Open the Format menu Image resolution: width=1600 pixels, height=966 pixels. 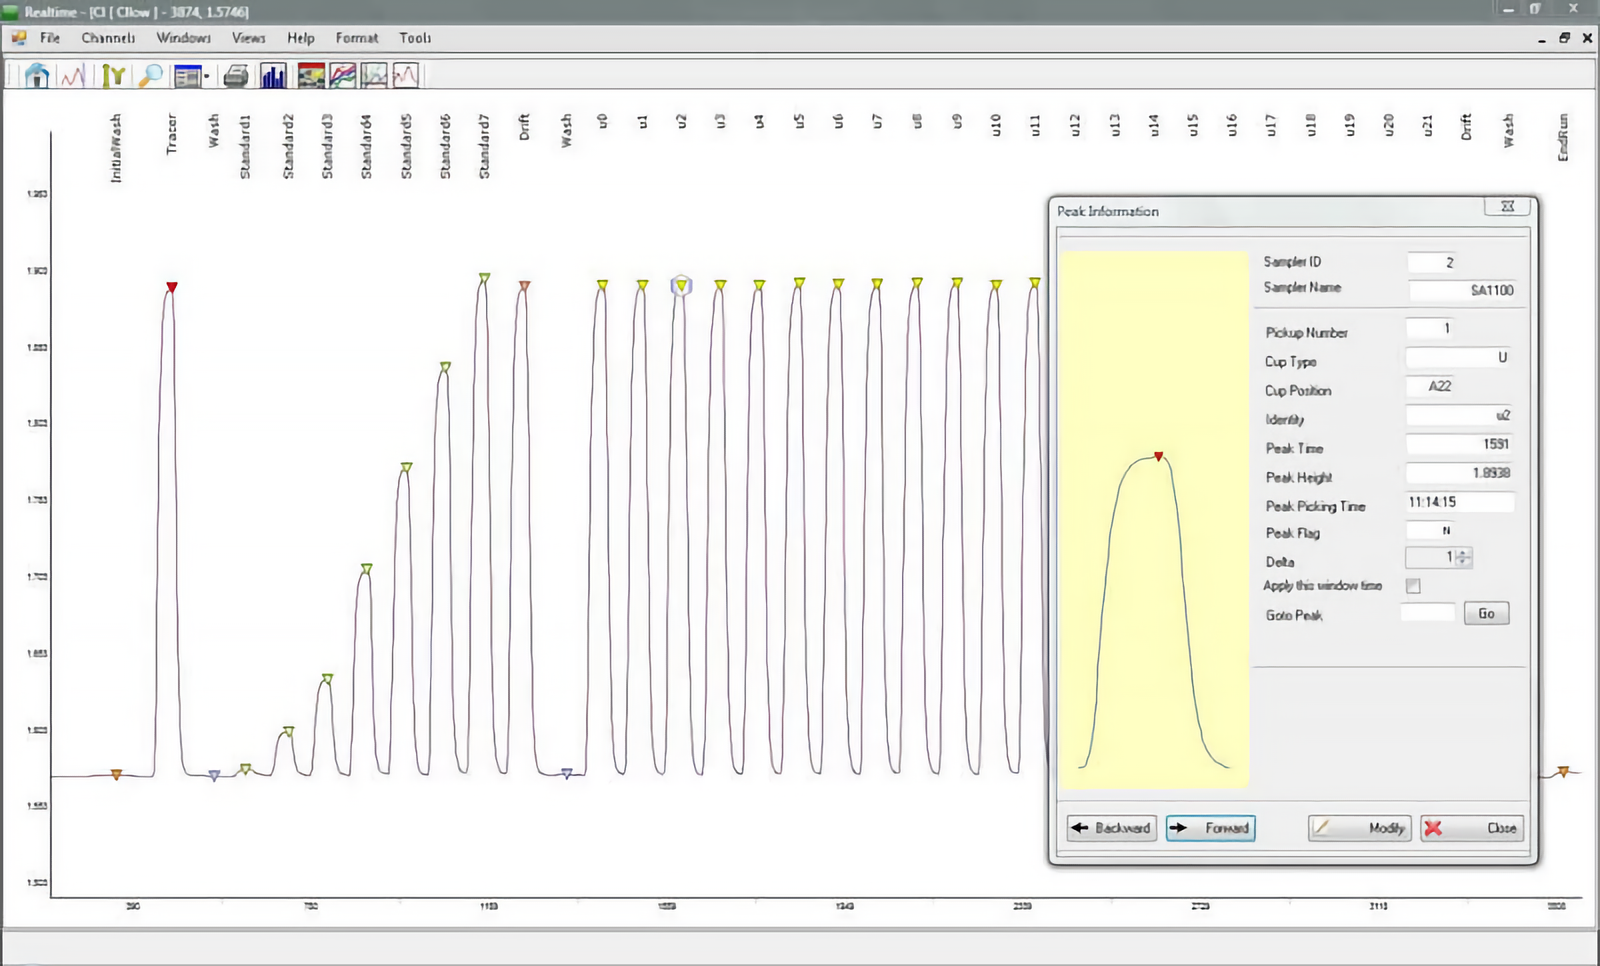tap(356, 38)
